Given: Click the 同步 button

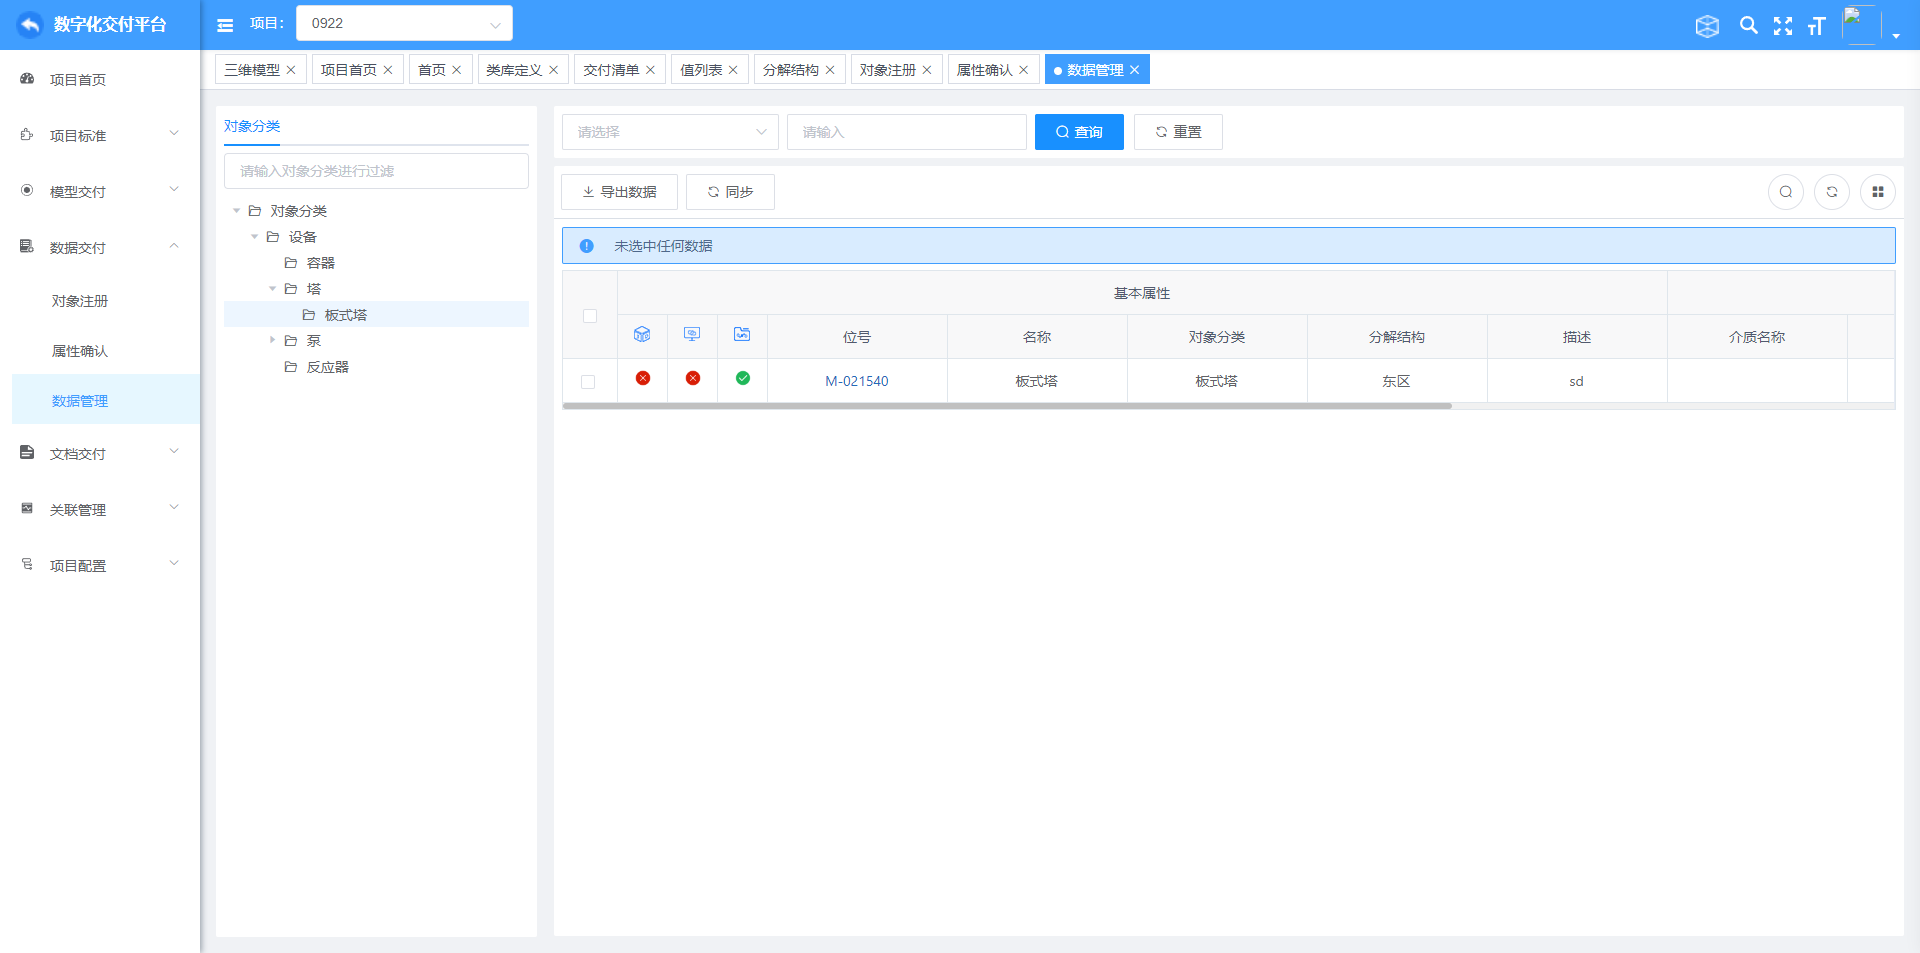Looking at the screenshot, I should (730, 192).
